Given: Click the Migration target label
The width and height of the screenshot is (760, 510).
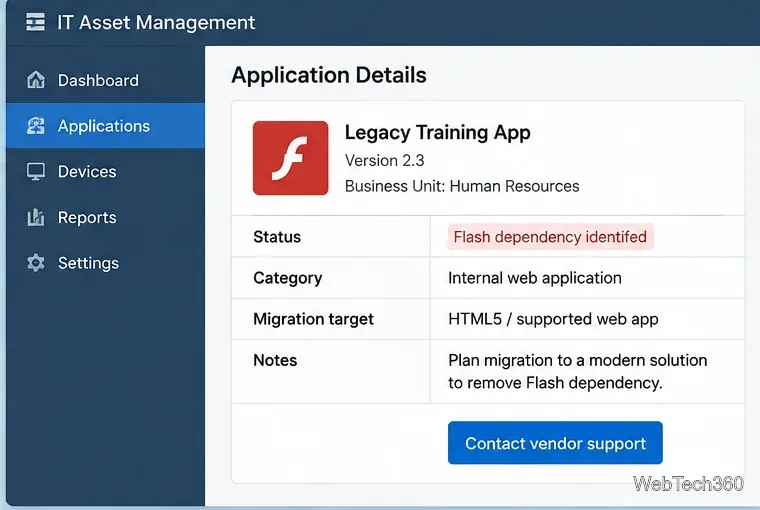Looking at the screenshot, I should 314,319.
